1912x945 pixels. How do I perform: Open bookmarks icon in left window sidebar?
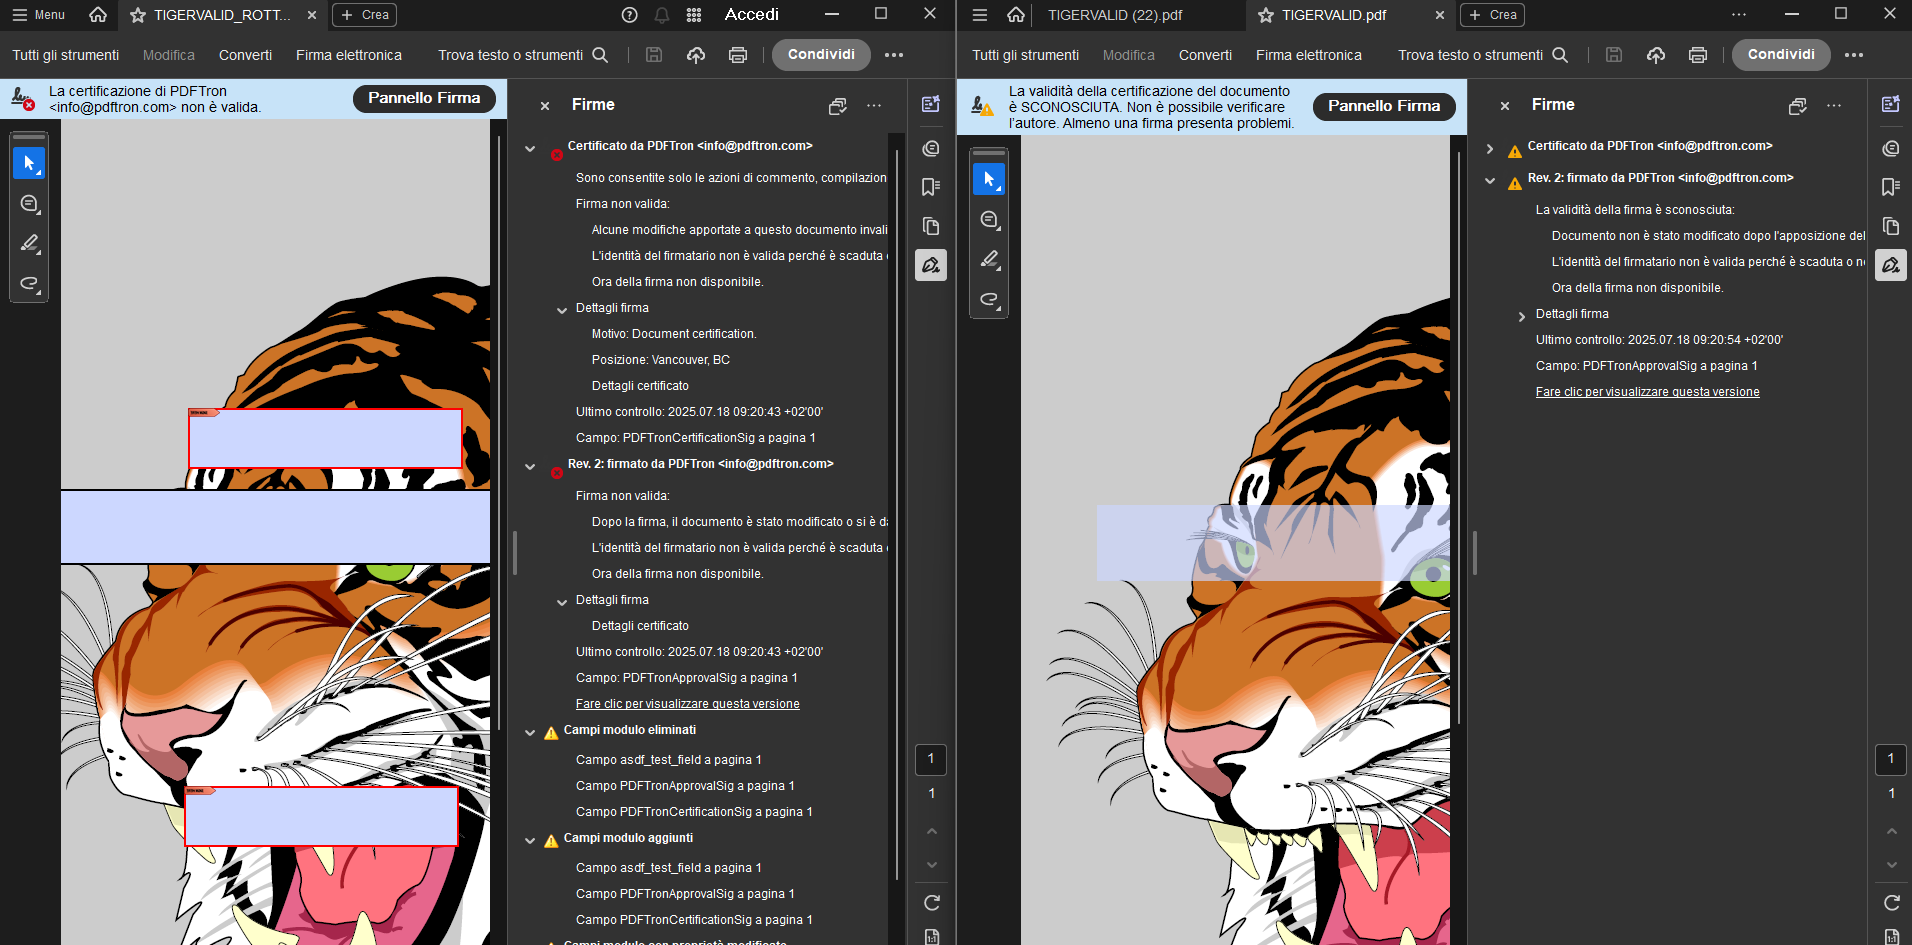point(931,187)
